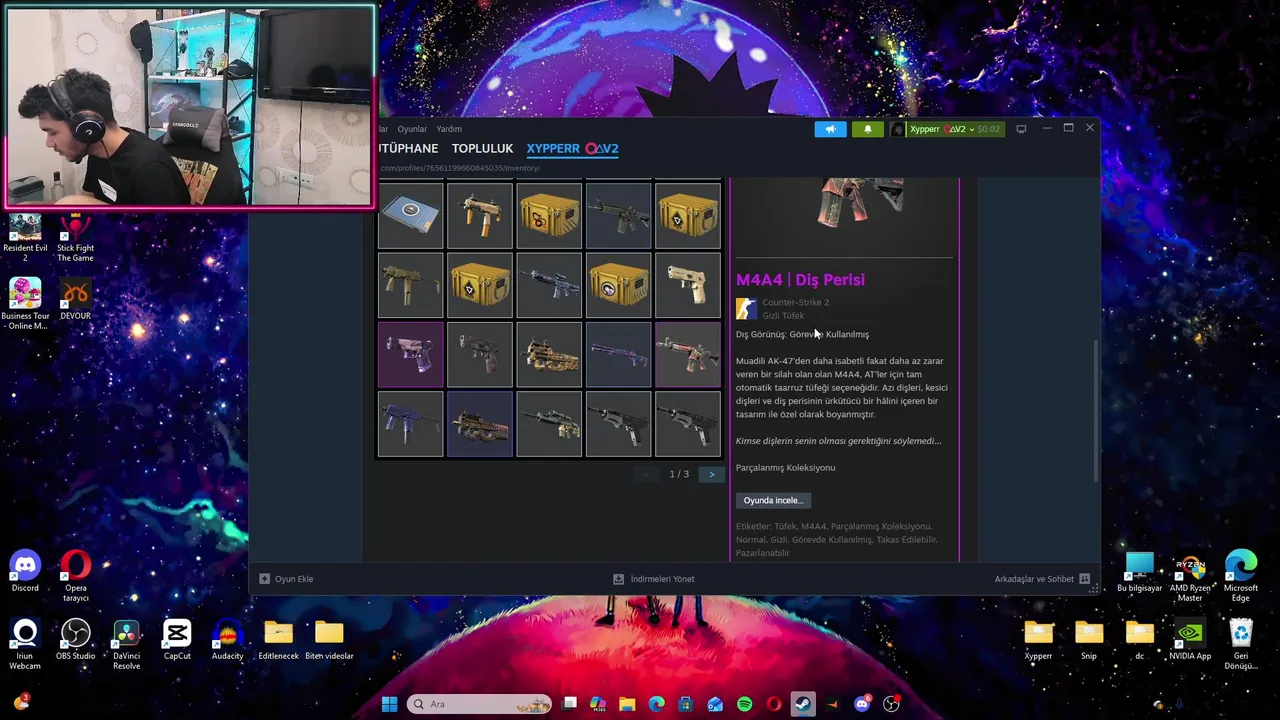Open Steam Big Picture mode icon
Screen dimensions: 1280x720
pyautogui.click(x=1021, y=129)
